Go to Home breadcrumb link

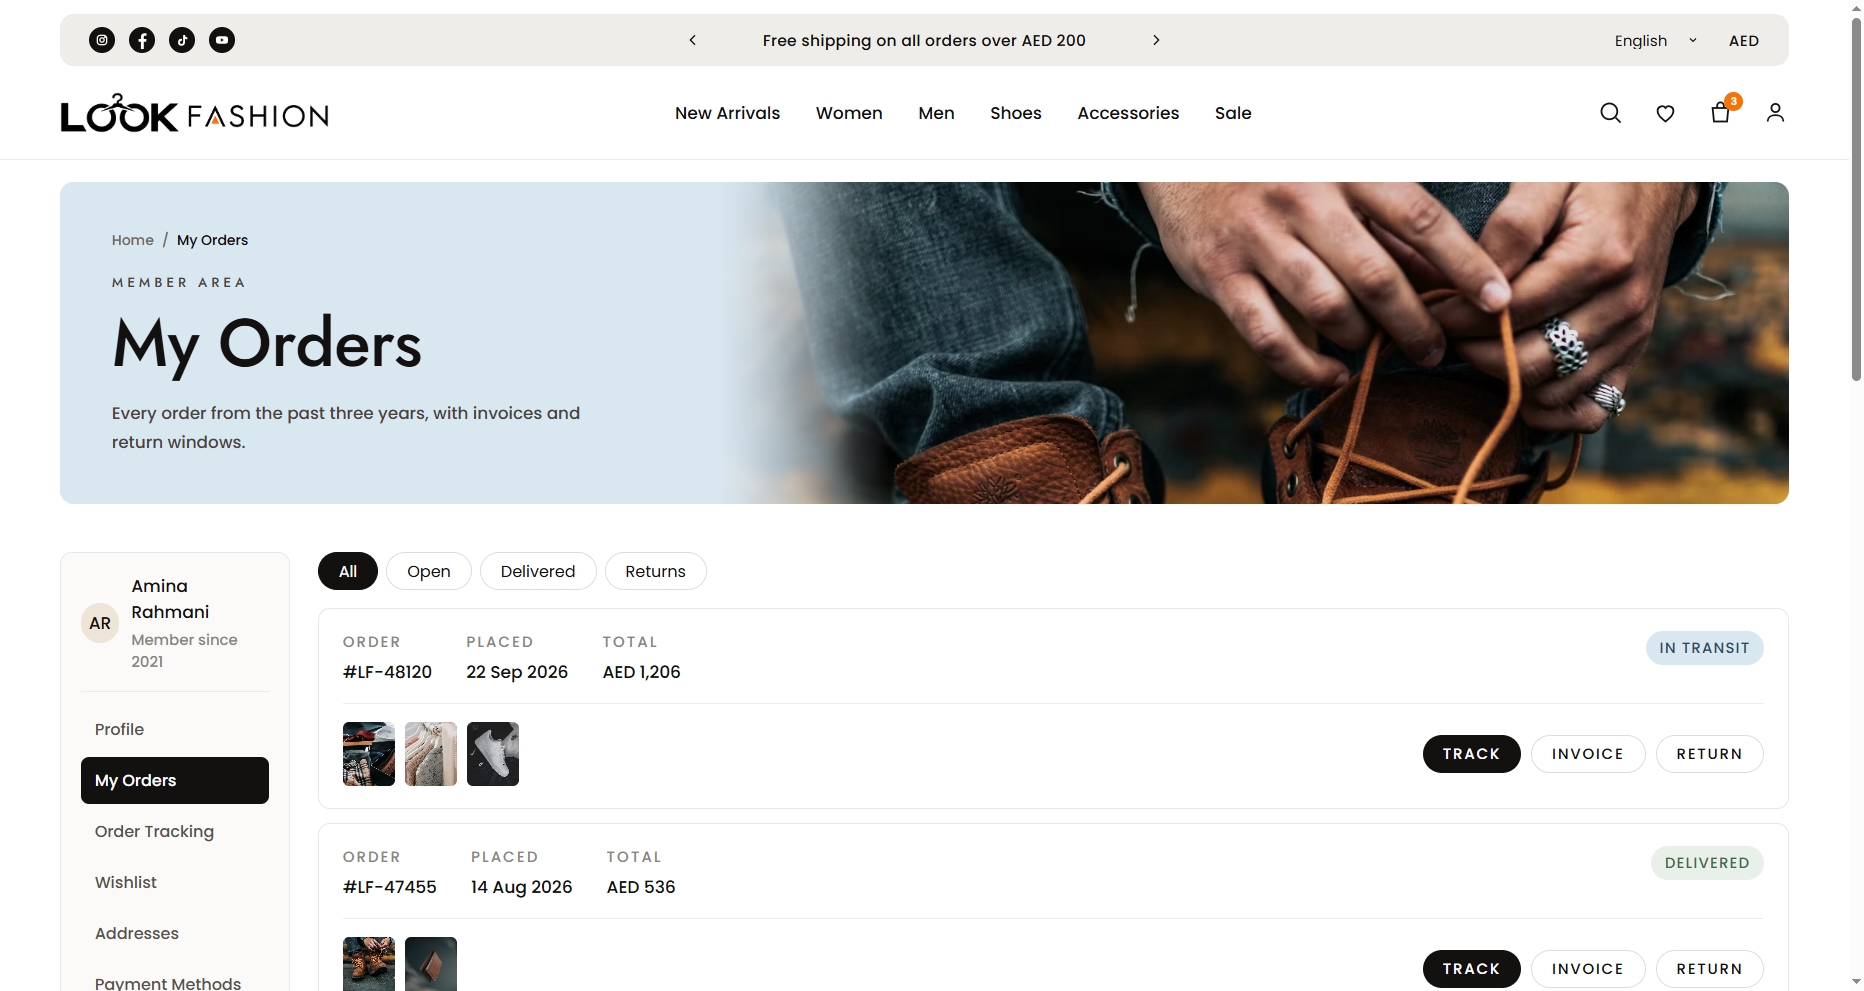coord(133,240)
